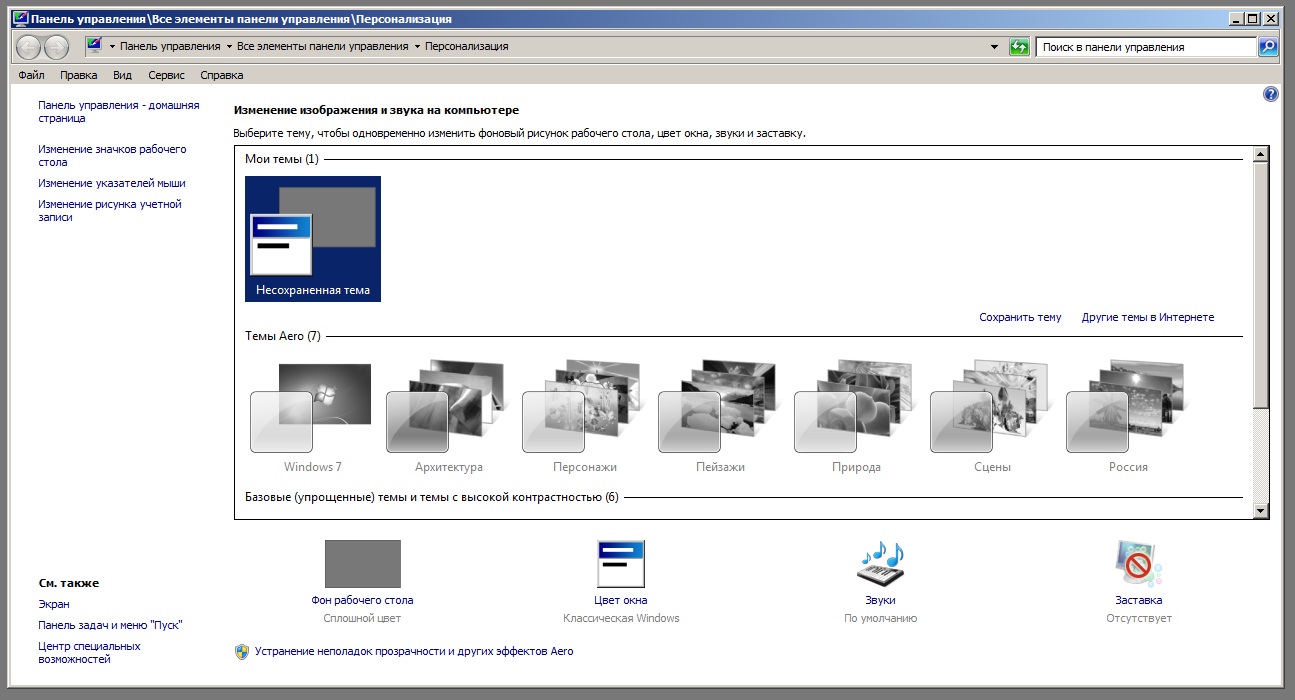This screenshot has width=1295, height=700.
Task: Click the Сохранить тему link
Action: (1020, 317)
